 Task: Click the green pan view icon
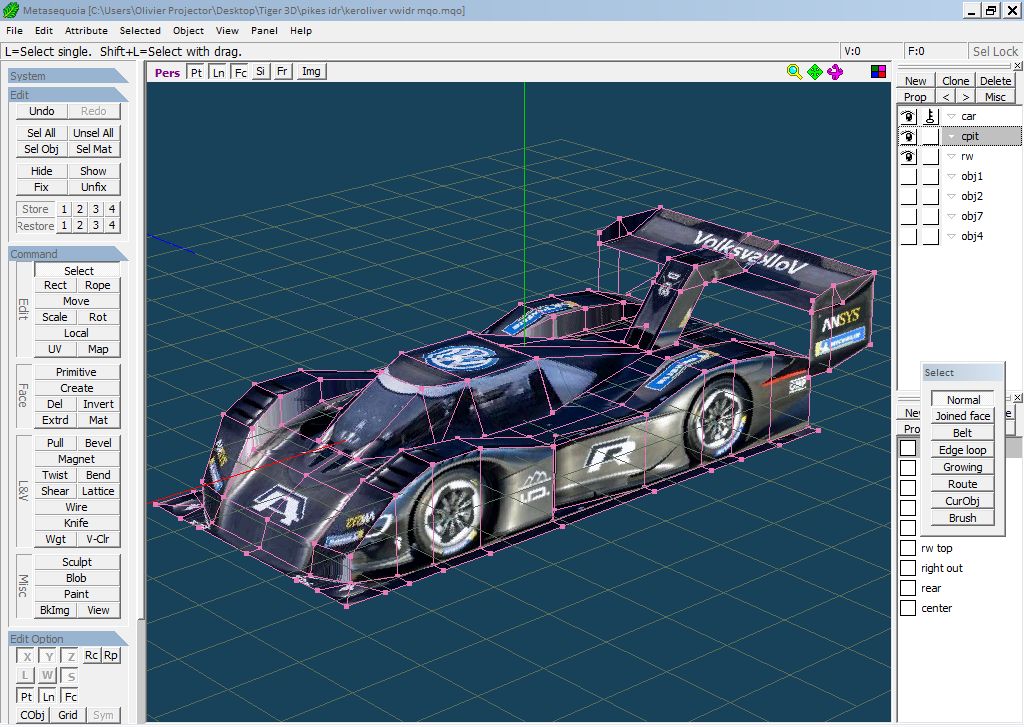point(815,72)
